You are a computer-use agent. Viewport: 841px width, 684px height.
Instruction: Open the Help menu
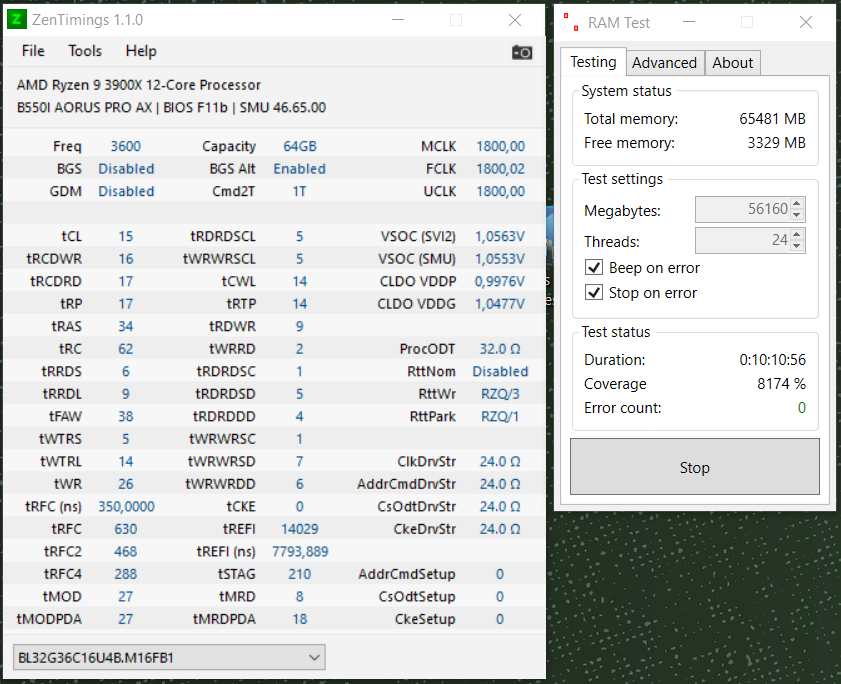pos(141,51)
